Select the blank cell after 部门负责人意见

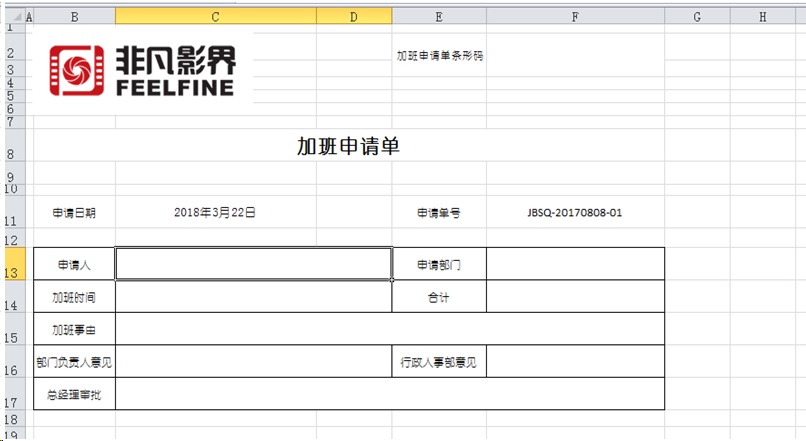point(253,361)
